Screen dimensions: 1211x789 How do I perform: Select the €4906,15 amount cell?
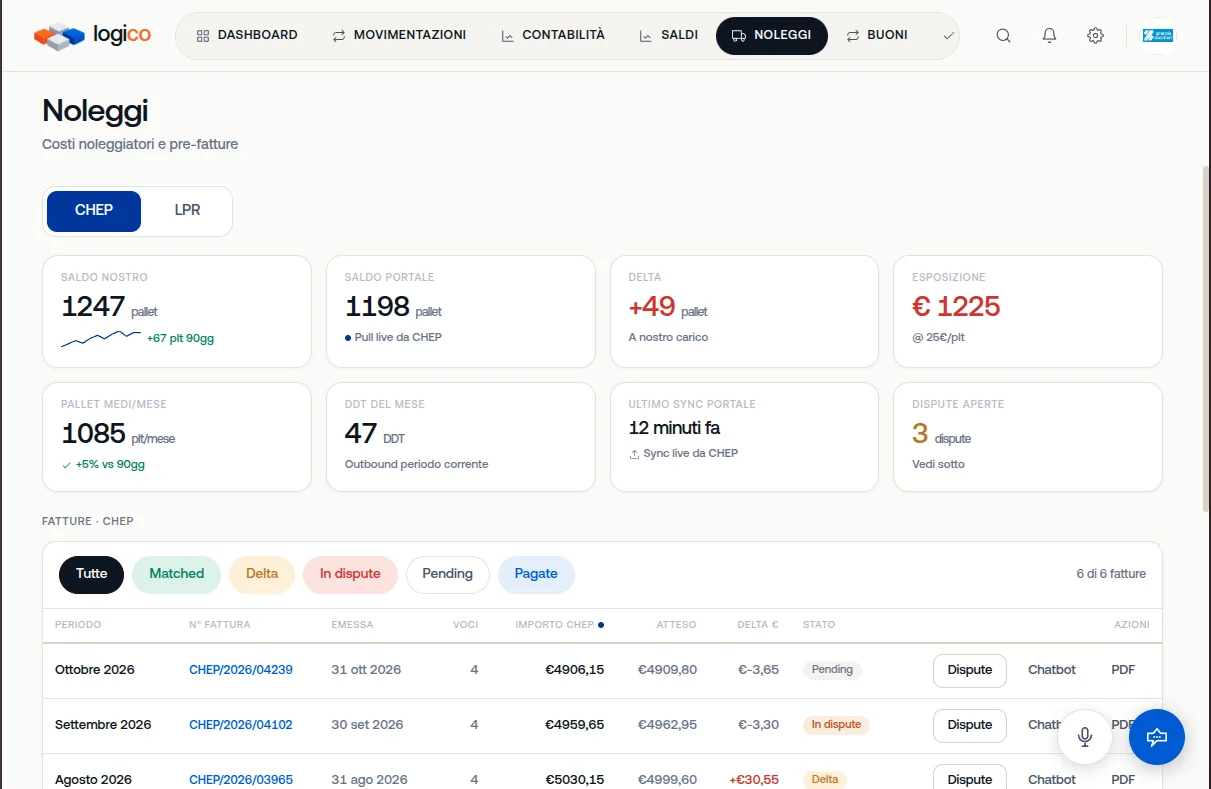pyautogui.click(x=575, y=670)
